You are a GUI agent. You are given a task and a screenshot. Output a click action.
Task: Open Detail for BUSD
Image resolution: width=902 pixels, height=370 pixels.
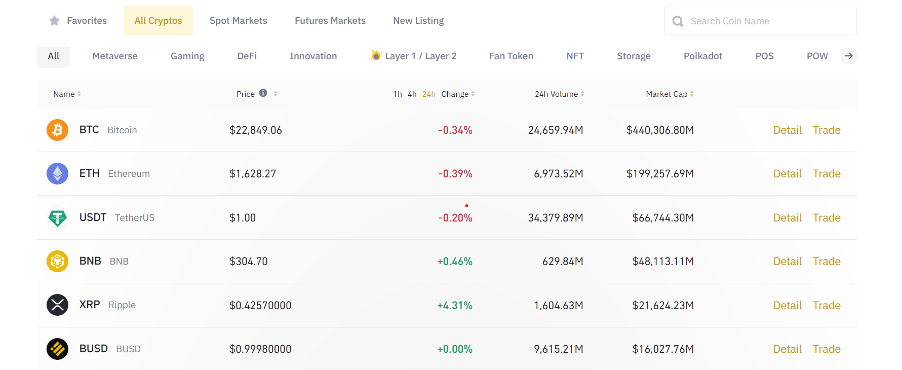[787, 349]
